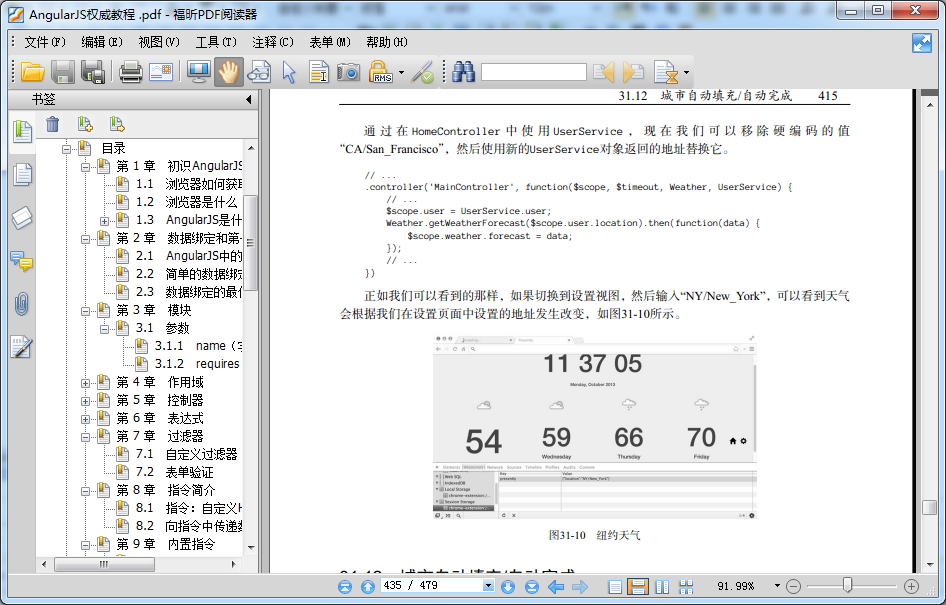Go to previous view blue arrow
Image resolution: width=946 pixels, height=605 pixels.
click(x=556, y=586)
